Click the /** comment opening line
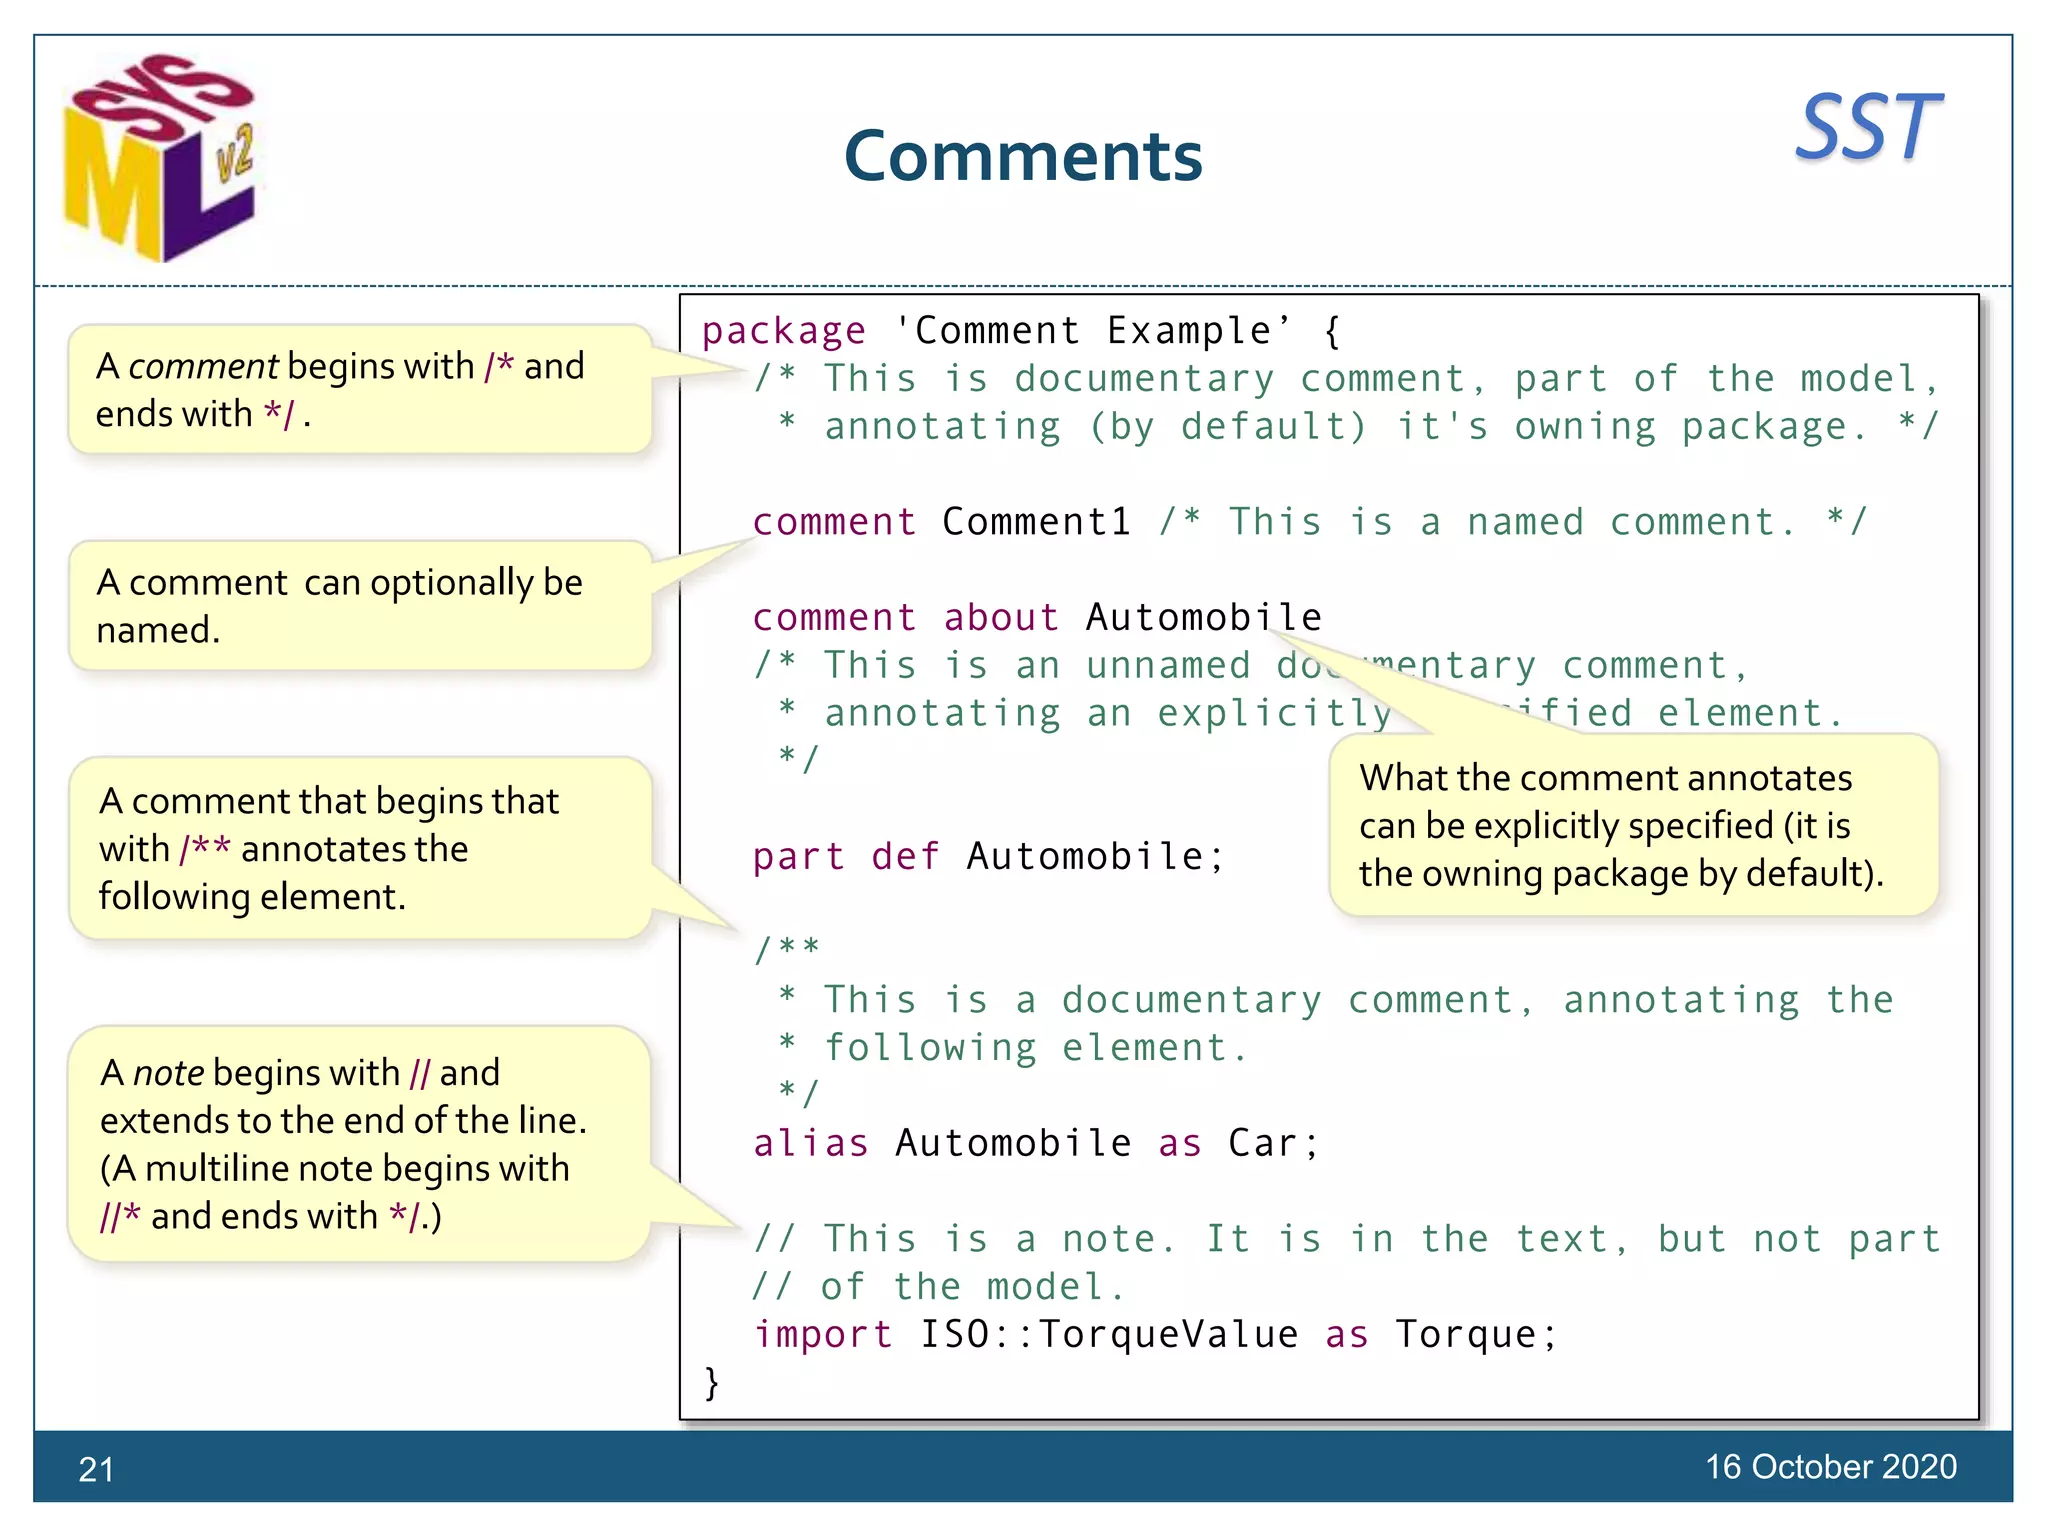 [x=788, y=947]
